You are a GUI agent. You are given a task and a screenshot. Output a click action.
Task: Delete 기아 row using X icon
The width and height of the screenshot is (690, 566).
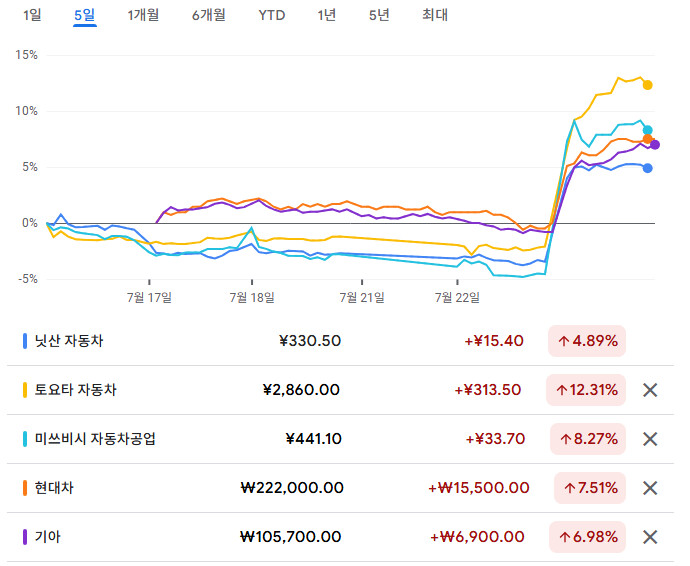[x=650, y=537]
